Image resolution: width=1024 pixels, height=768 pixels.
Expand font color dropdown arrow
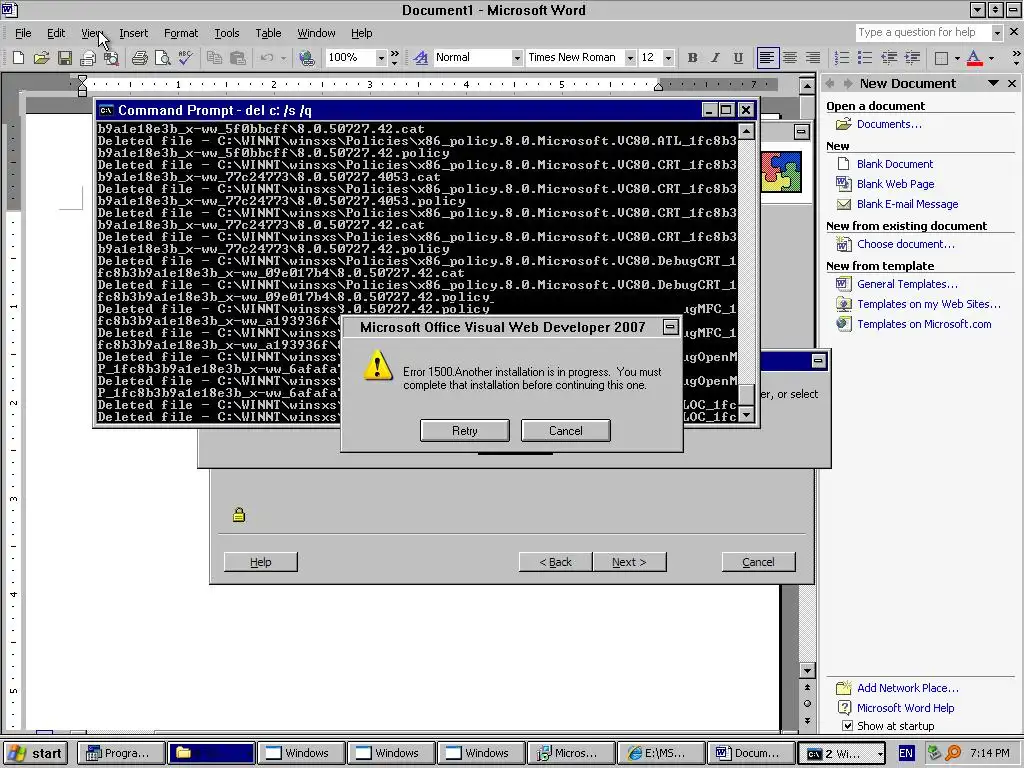click(x=991, y=58)
